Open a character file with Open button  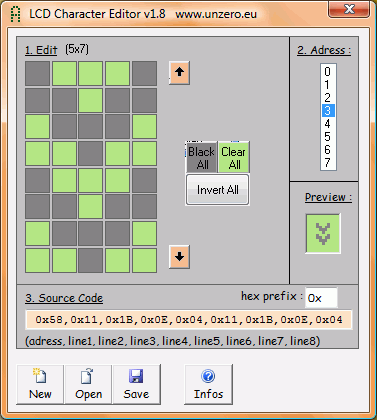88,384
